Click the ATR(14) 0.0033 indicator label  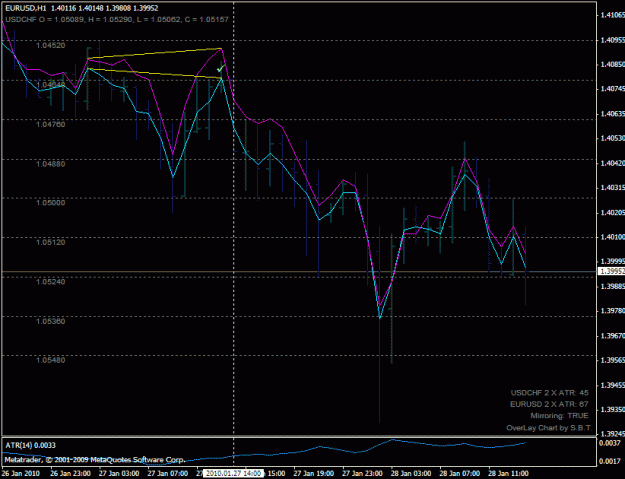click(x=30, y=445)
